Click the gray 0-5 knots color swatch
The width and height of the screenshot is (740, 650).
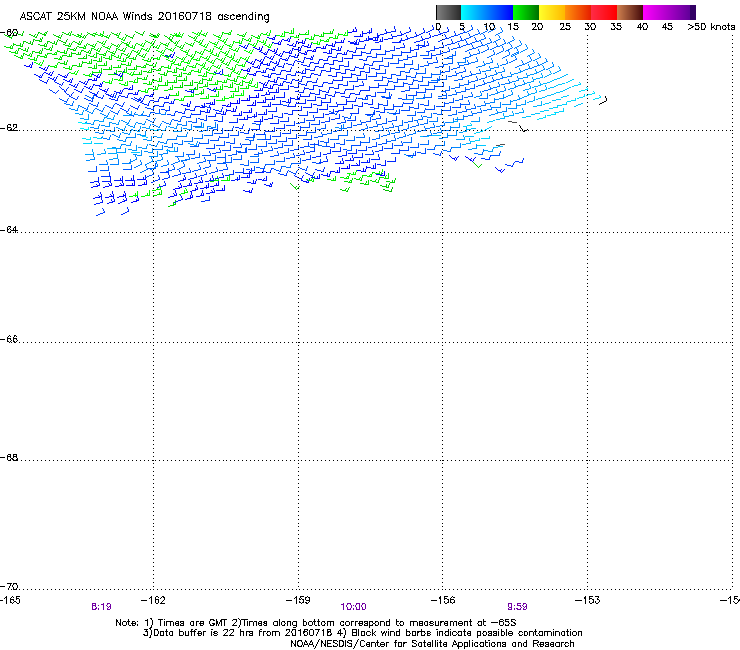pos(448,12)
